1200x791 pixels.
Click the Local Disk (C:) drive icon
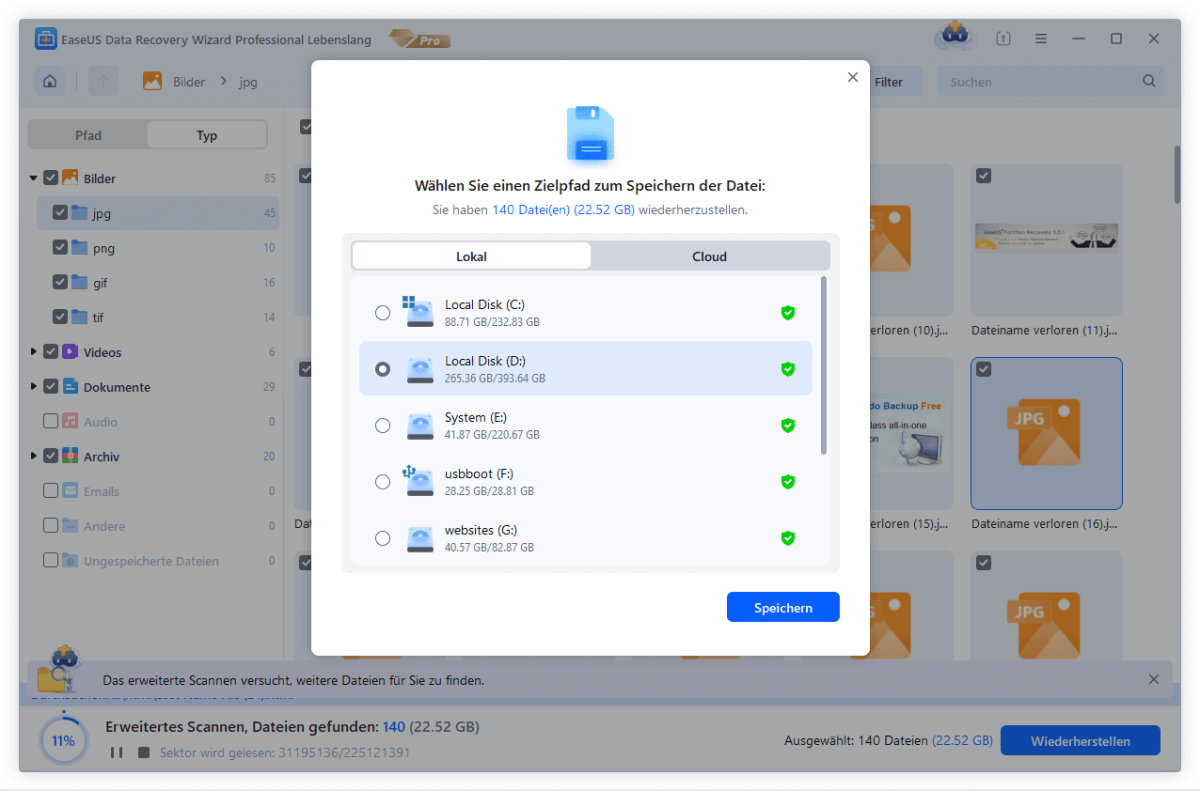tap(418, 312)
